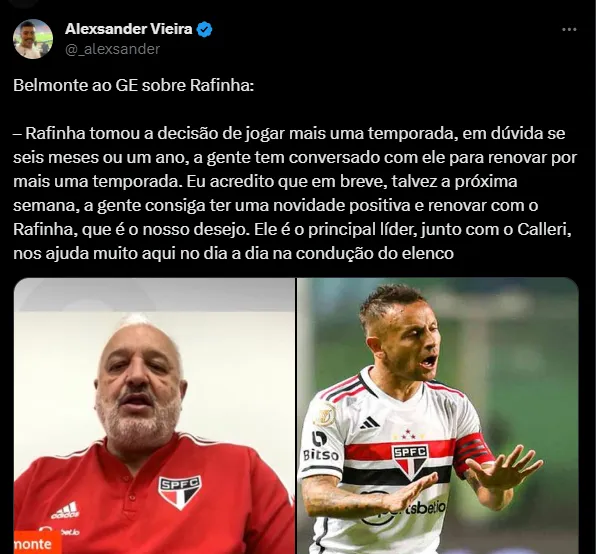Open the Alexsander Vieira display name link
The image size is (596, 554).
(x=128, y=29)
